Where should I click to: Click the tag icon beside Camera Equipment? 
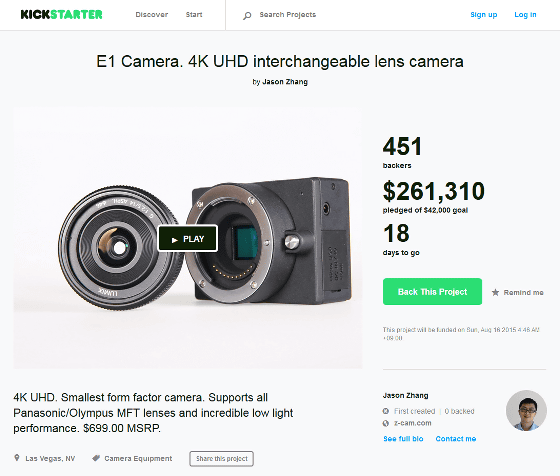[x=96, y=458]
